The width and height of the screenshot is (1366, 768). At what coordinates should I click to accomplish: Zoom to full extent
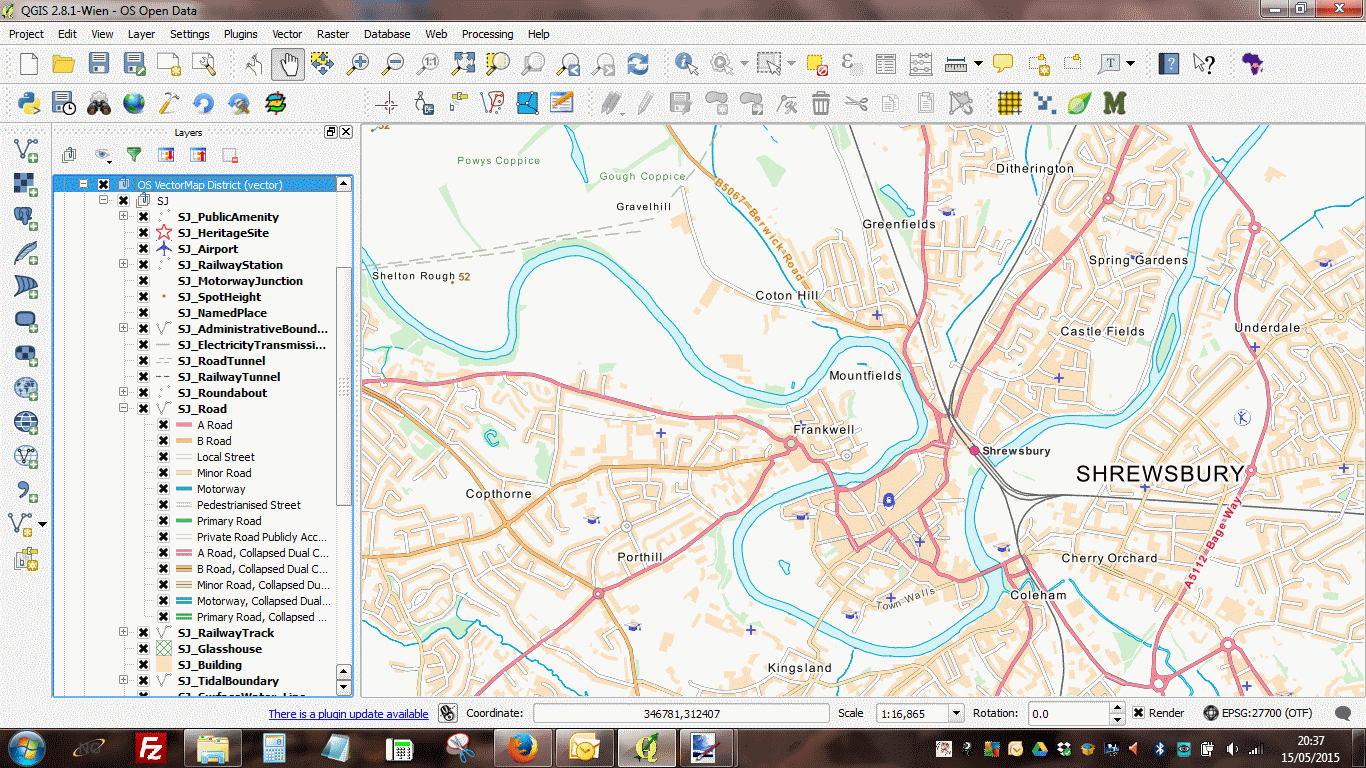point(462,64)
